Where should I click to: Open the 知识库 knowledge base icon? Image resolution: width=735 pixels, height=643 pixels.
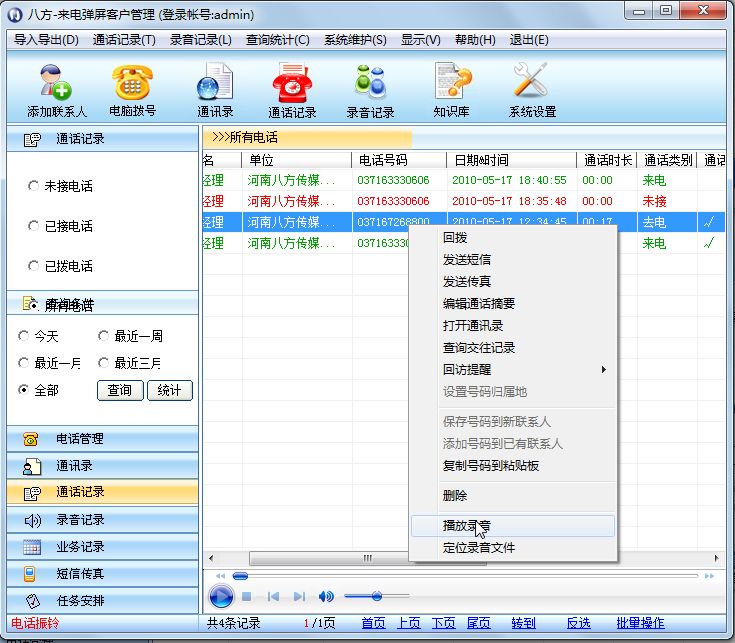(452, 82)
